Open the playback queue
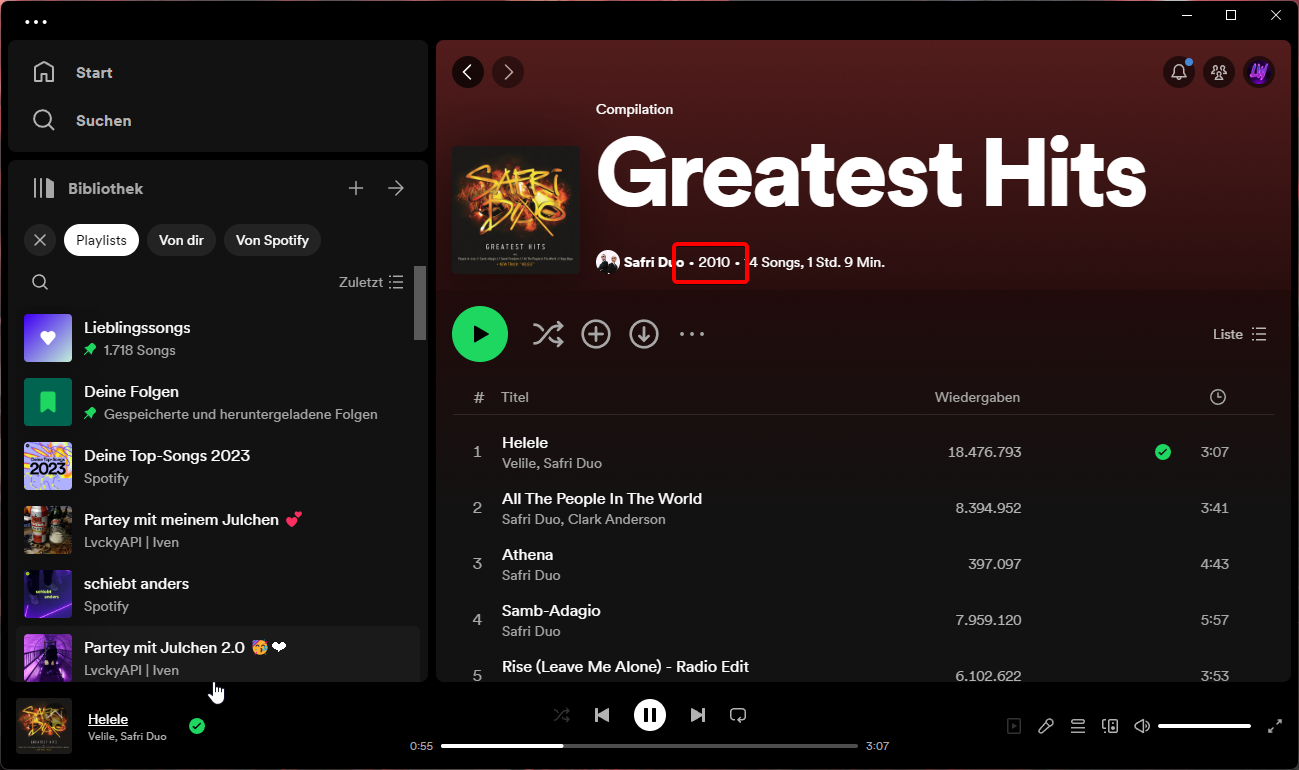This screenshot has width=1299, height=770. tap(1078, 726)
